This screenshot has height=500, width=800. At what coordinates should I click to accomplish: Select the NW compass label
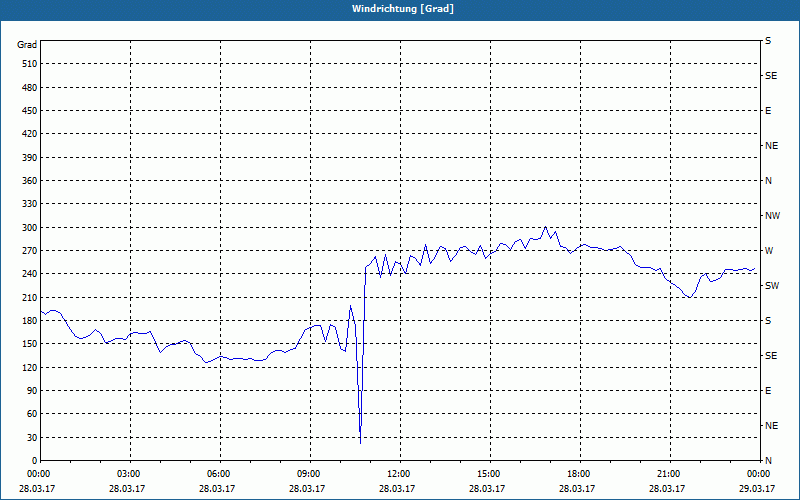[772, 216]
